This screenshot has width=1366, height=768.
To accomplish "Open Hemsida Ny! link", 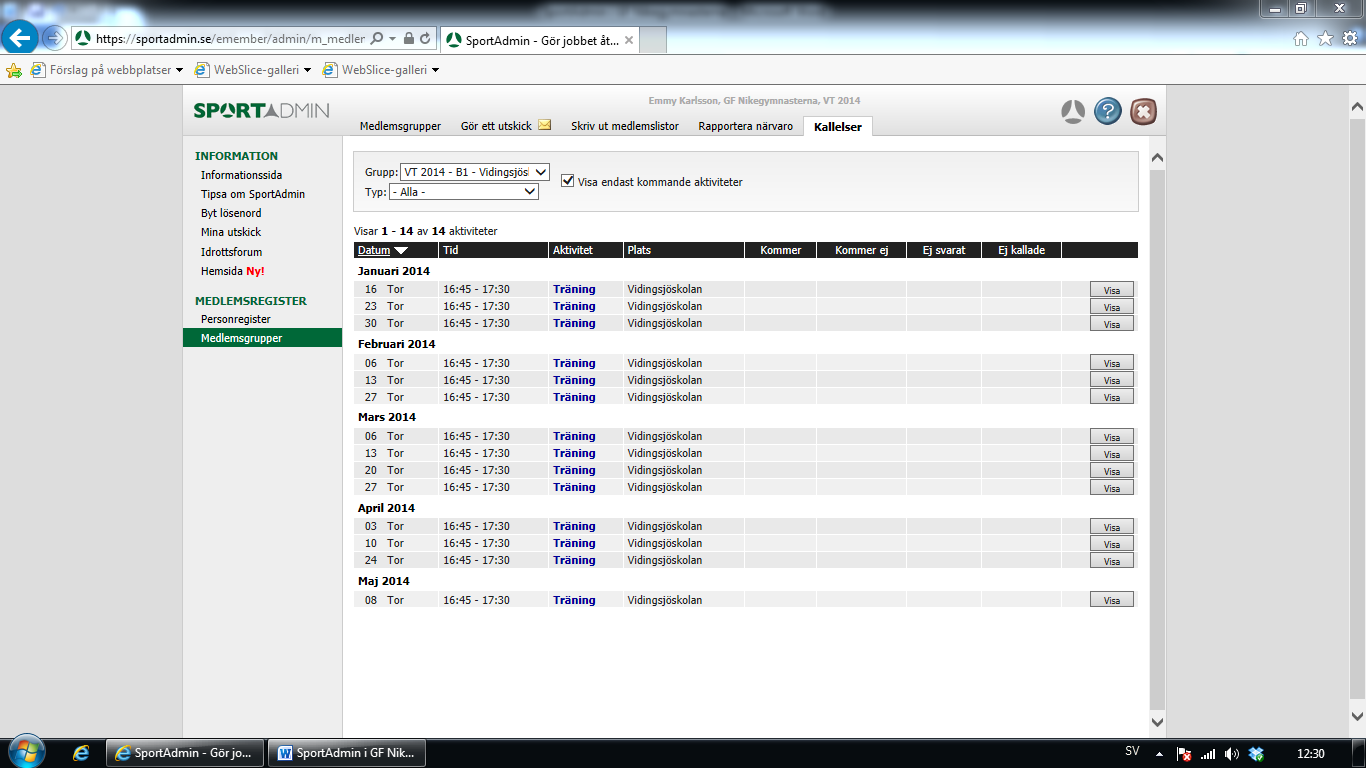I will 233,271.
